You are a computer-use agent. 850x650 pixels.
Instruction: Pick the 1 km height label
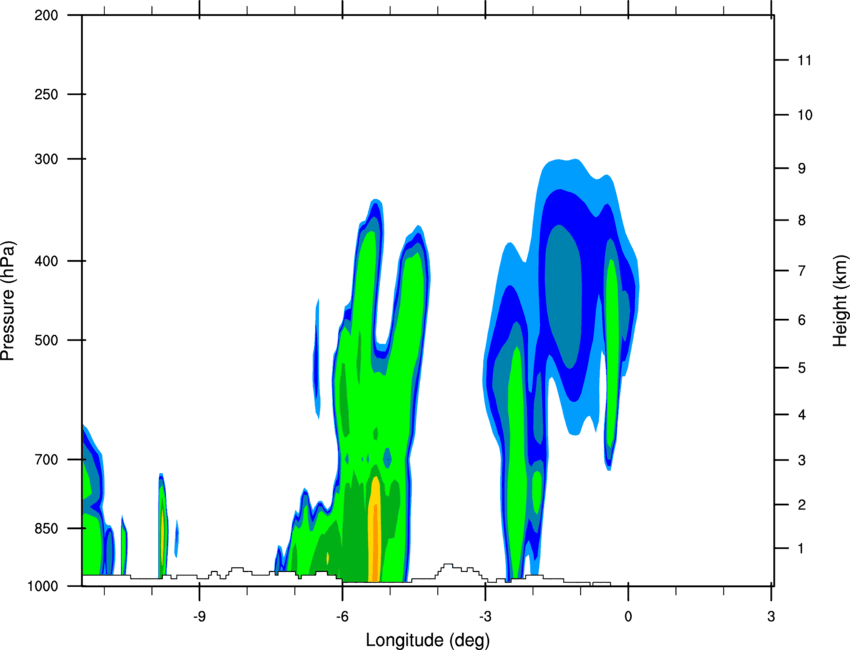[x=801, y=549]
